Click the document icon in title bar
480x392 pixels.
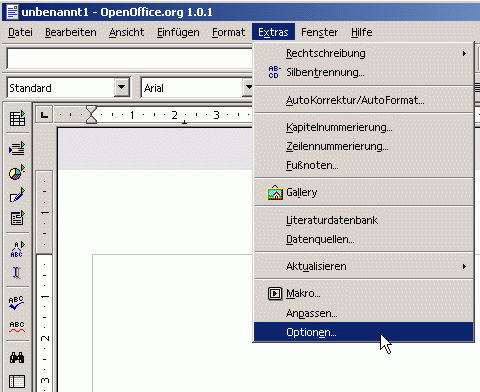[x=12, y=12]
